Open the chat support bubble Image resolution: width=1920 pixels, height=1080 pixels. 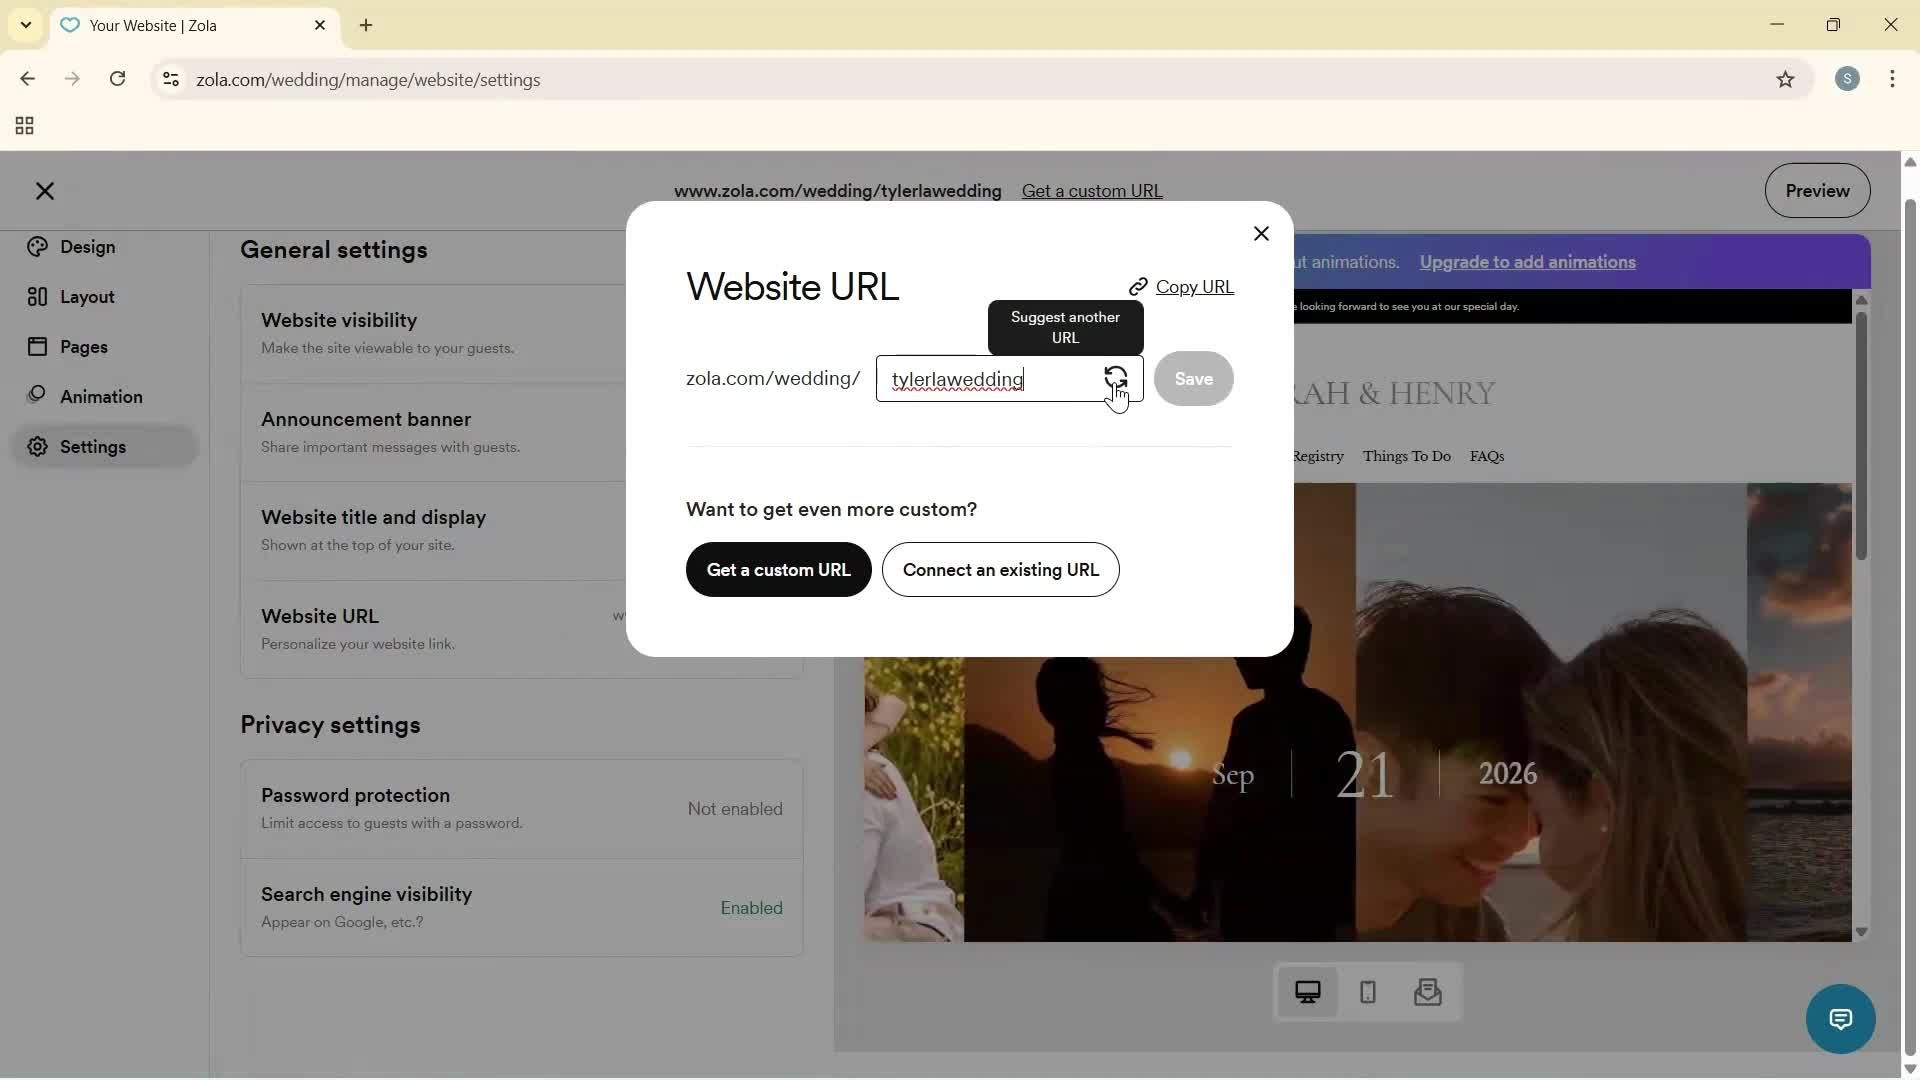pos(1840,1018)
